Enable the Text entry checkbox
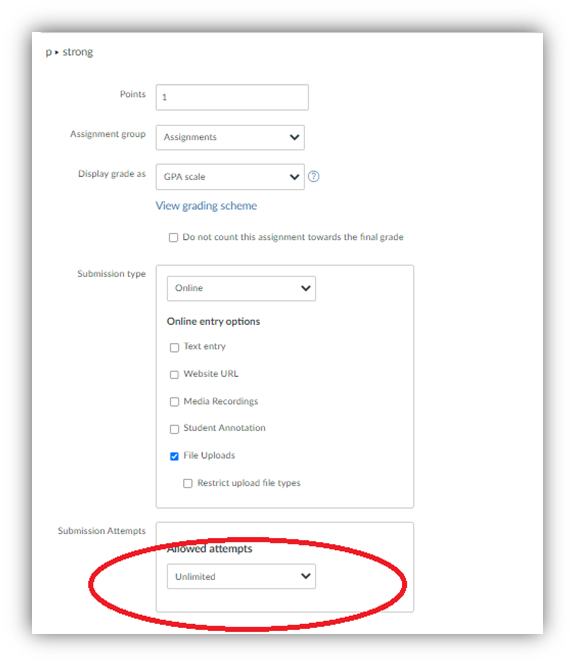Viewport: 575px width, 666px height. coord(174,347)
